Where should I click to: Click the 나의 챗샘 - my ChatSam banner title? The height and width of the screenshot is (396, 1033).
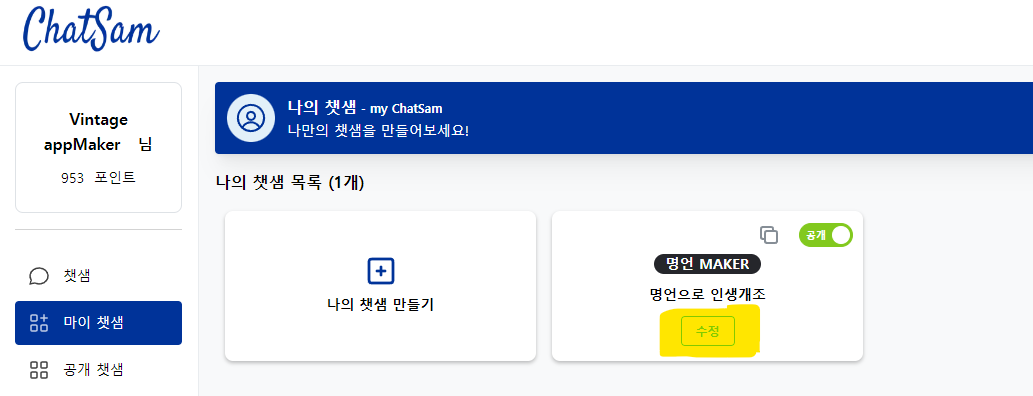click(x=365, y=107)
